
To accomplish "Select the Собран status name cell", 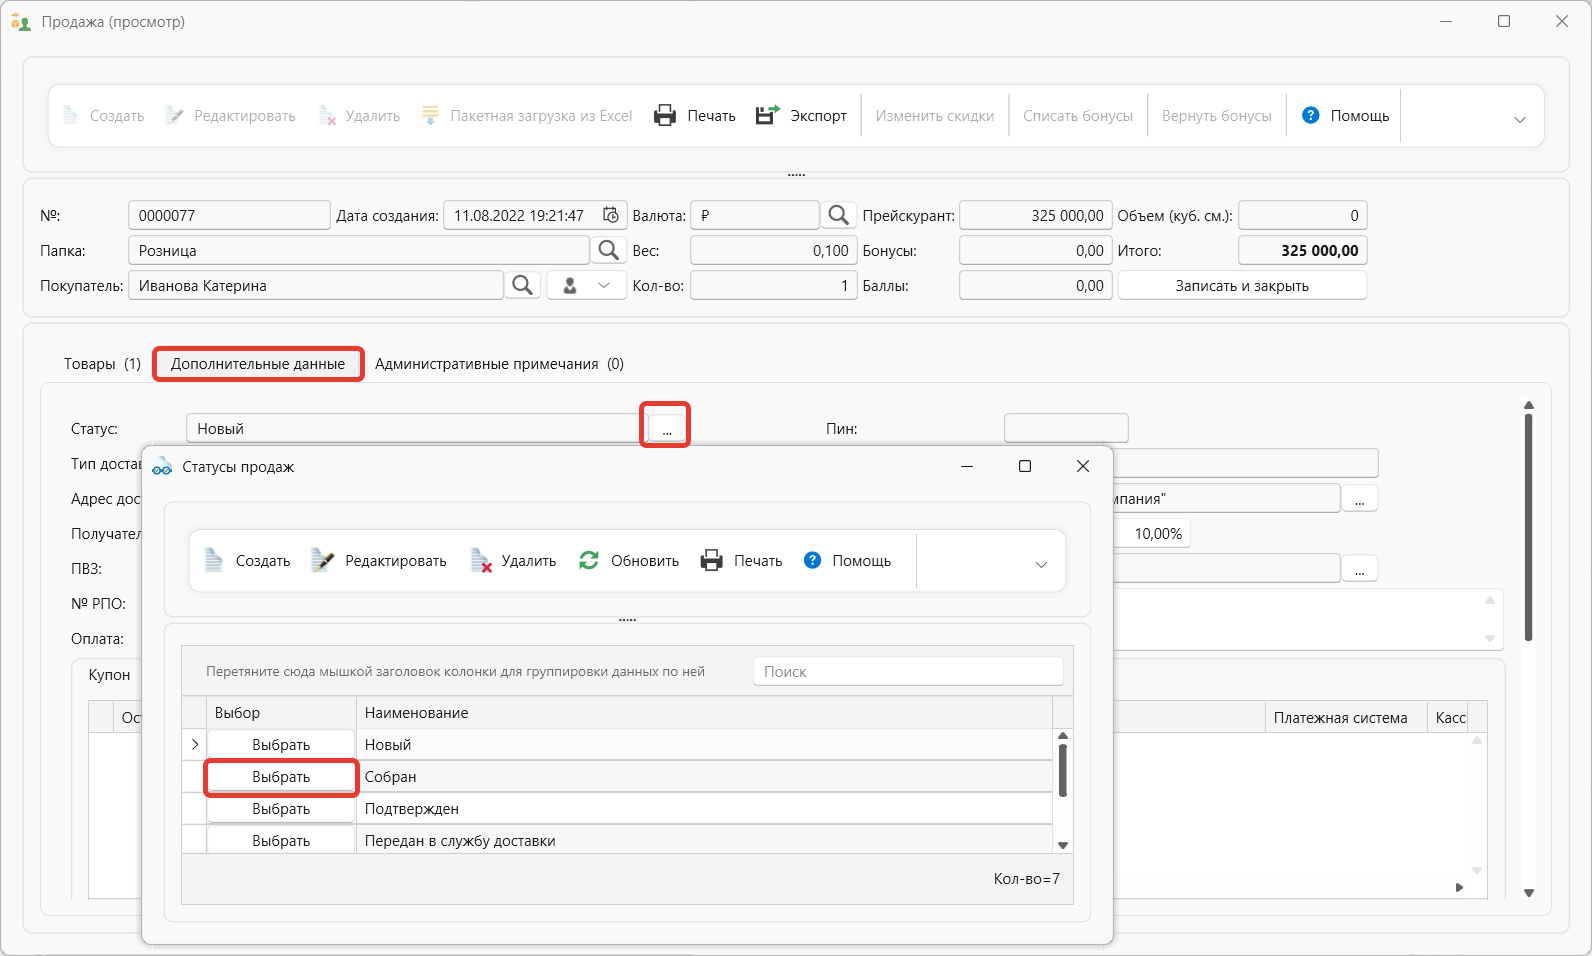I will pos(704,777).
